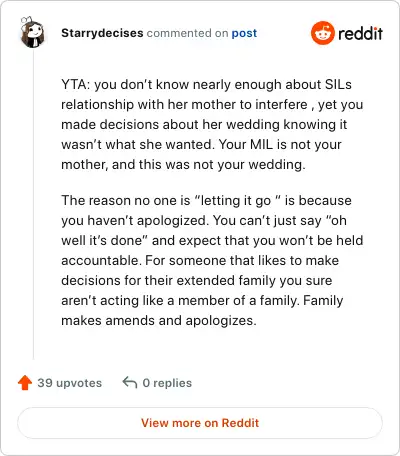This screenshot has width=400, height=456.
Task: Click the reply arrow icon
Action: 130,383
